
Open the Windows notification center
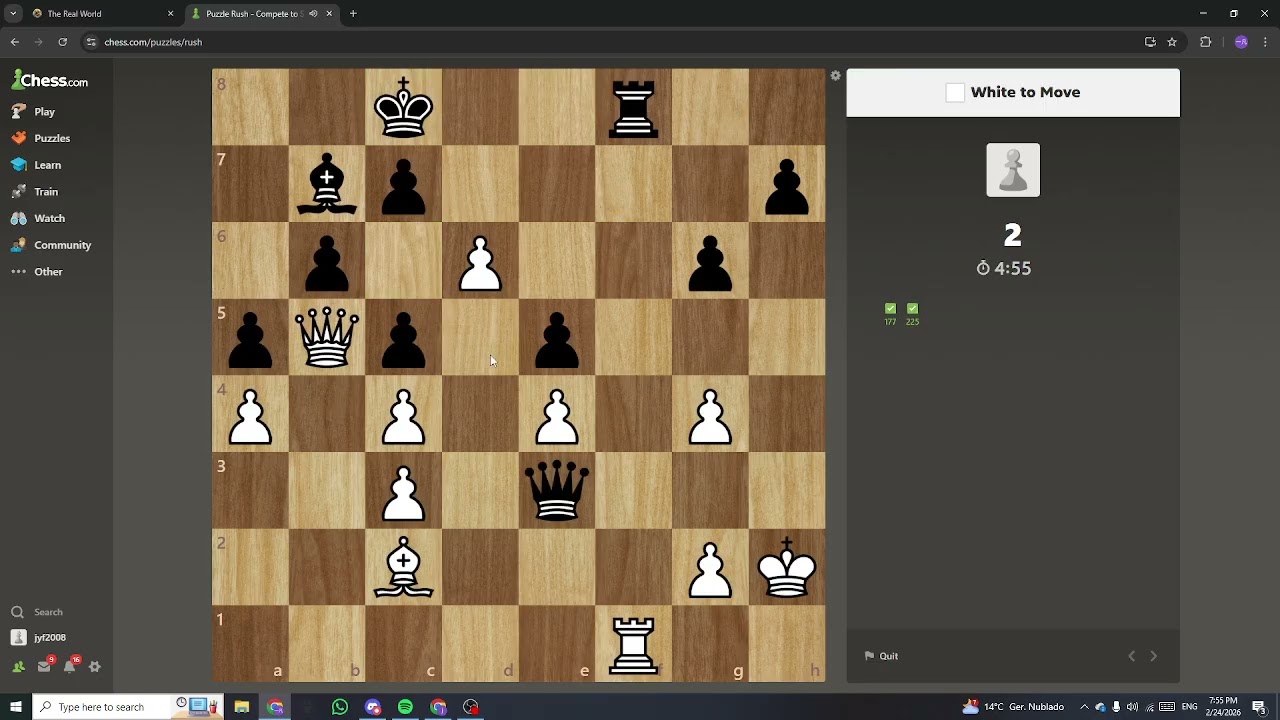(x=1262, y=707)
